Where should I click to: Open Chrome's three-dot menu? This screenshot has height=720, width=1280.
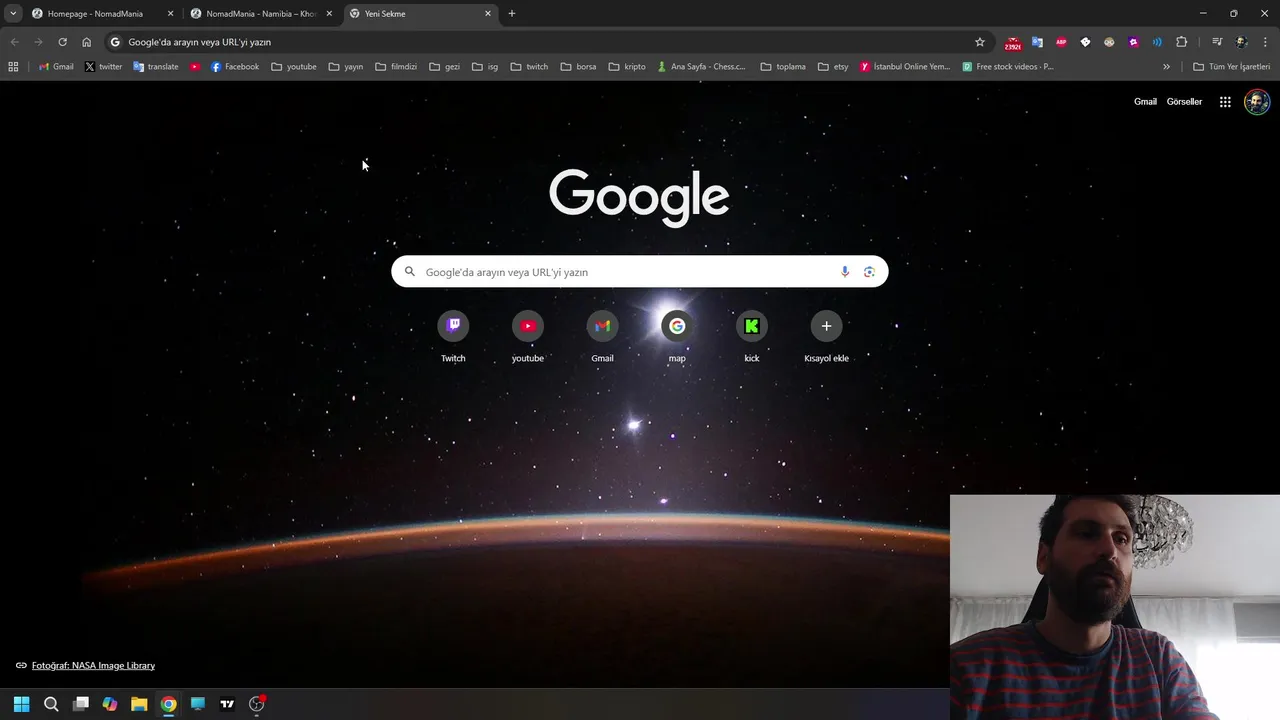[x=1265, y=42]
